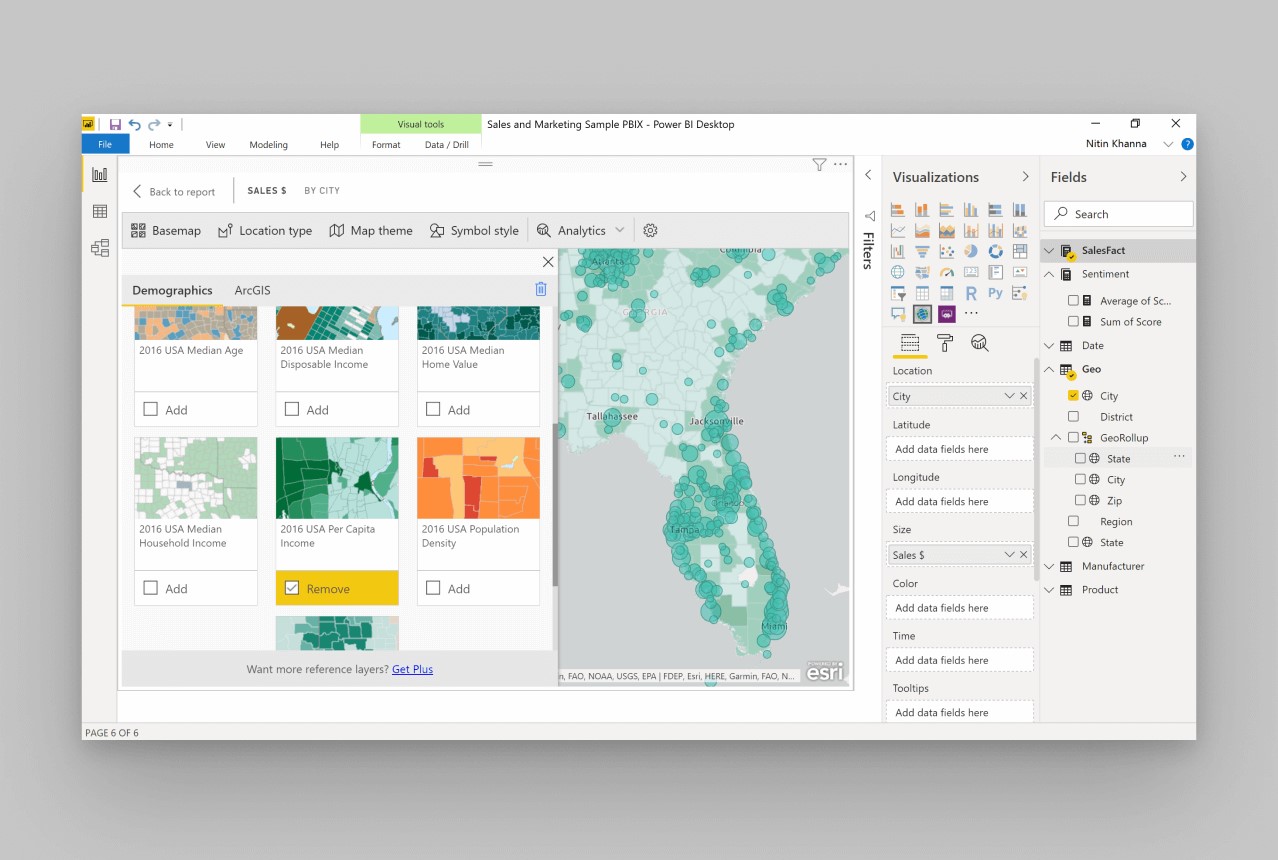Screen dimensions: 1278x860
Task: Select the Python visual icon
Action: click(995, 292)
